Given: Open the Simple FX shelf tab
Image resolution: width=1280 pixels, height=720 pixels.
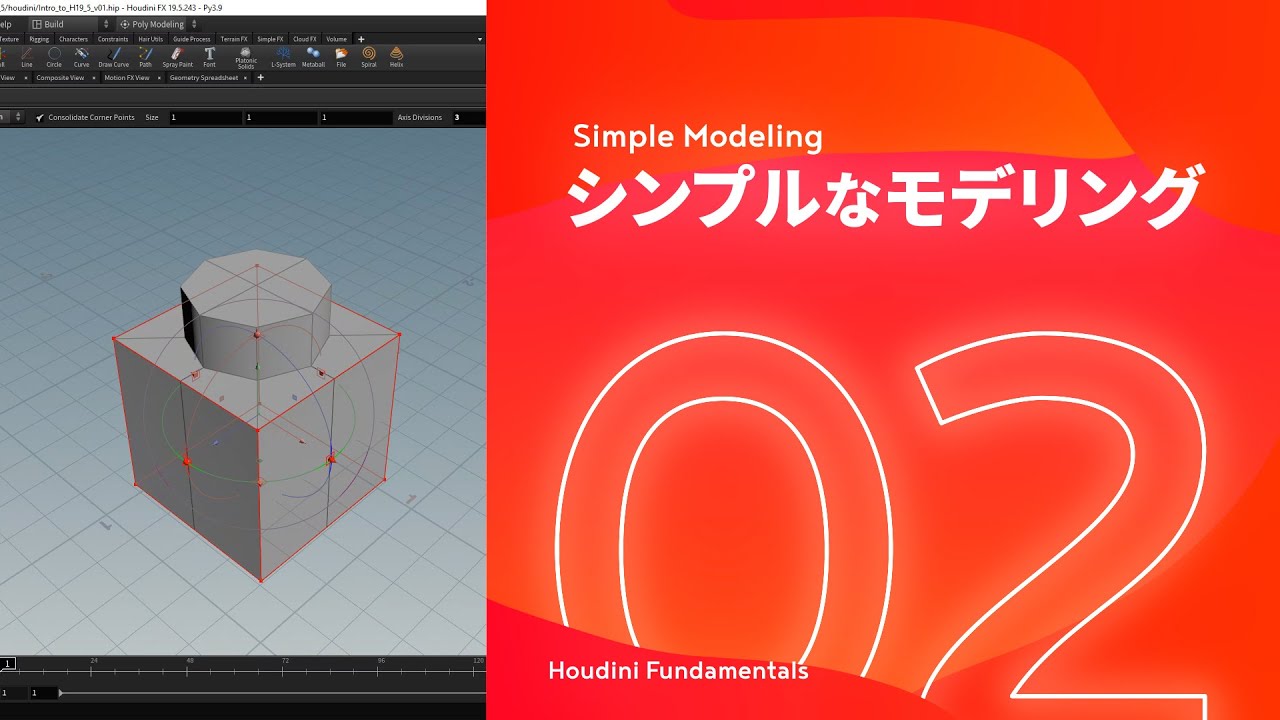Looking at the screenshot, I should pyautogui.click(x=270, y=39).
